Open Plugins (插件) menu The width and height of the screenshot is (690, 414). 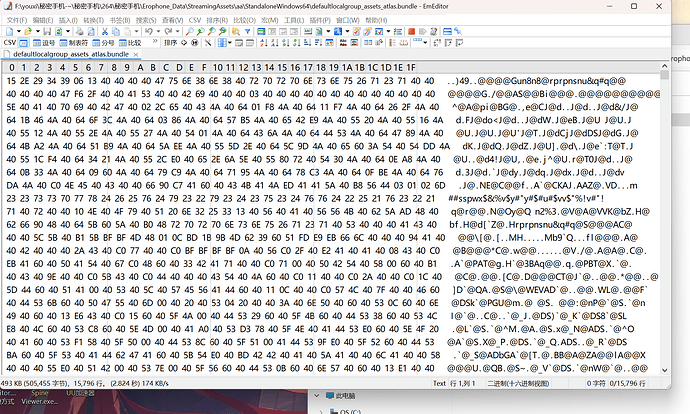[320, 20]
